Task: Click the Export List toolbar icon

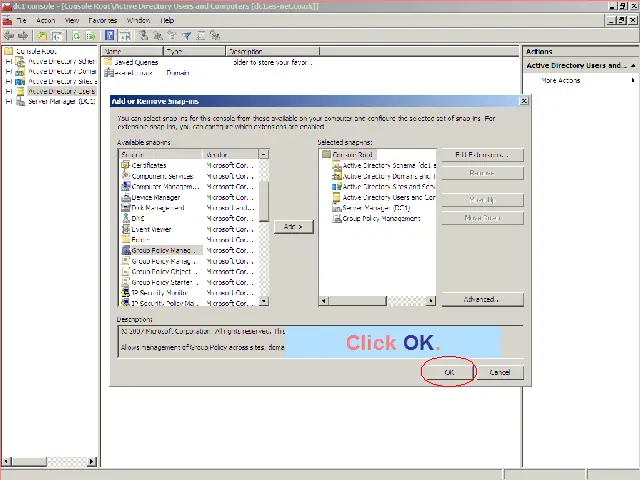Action: pyautogui.click(x=90, y=36)
